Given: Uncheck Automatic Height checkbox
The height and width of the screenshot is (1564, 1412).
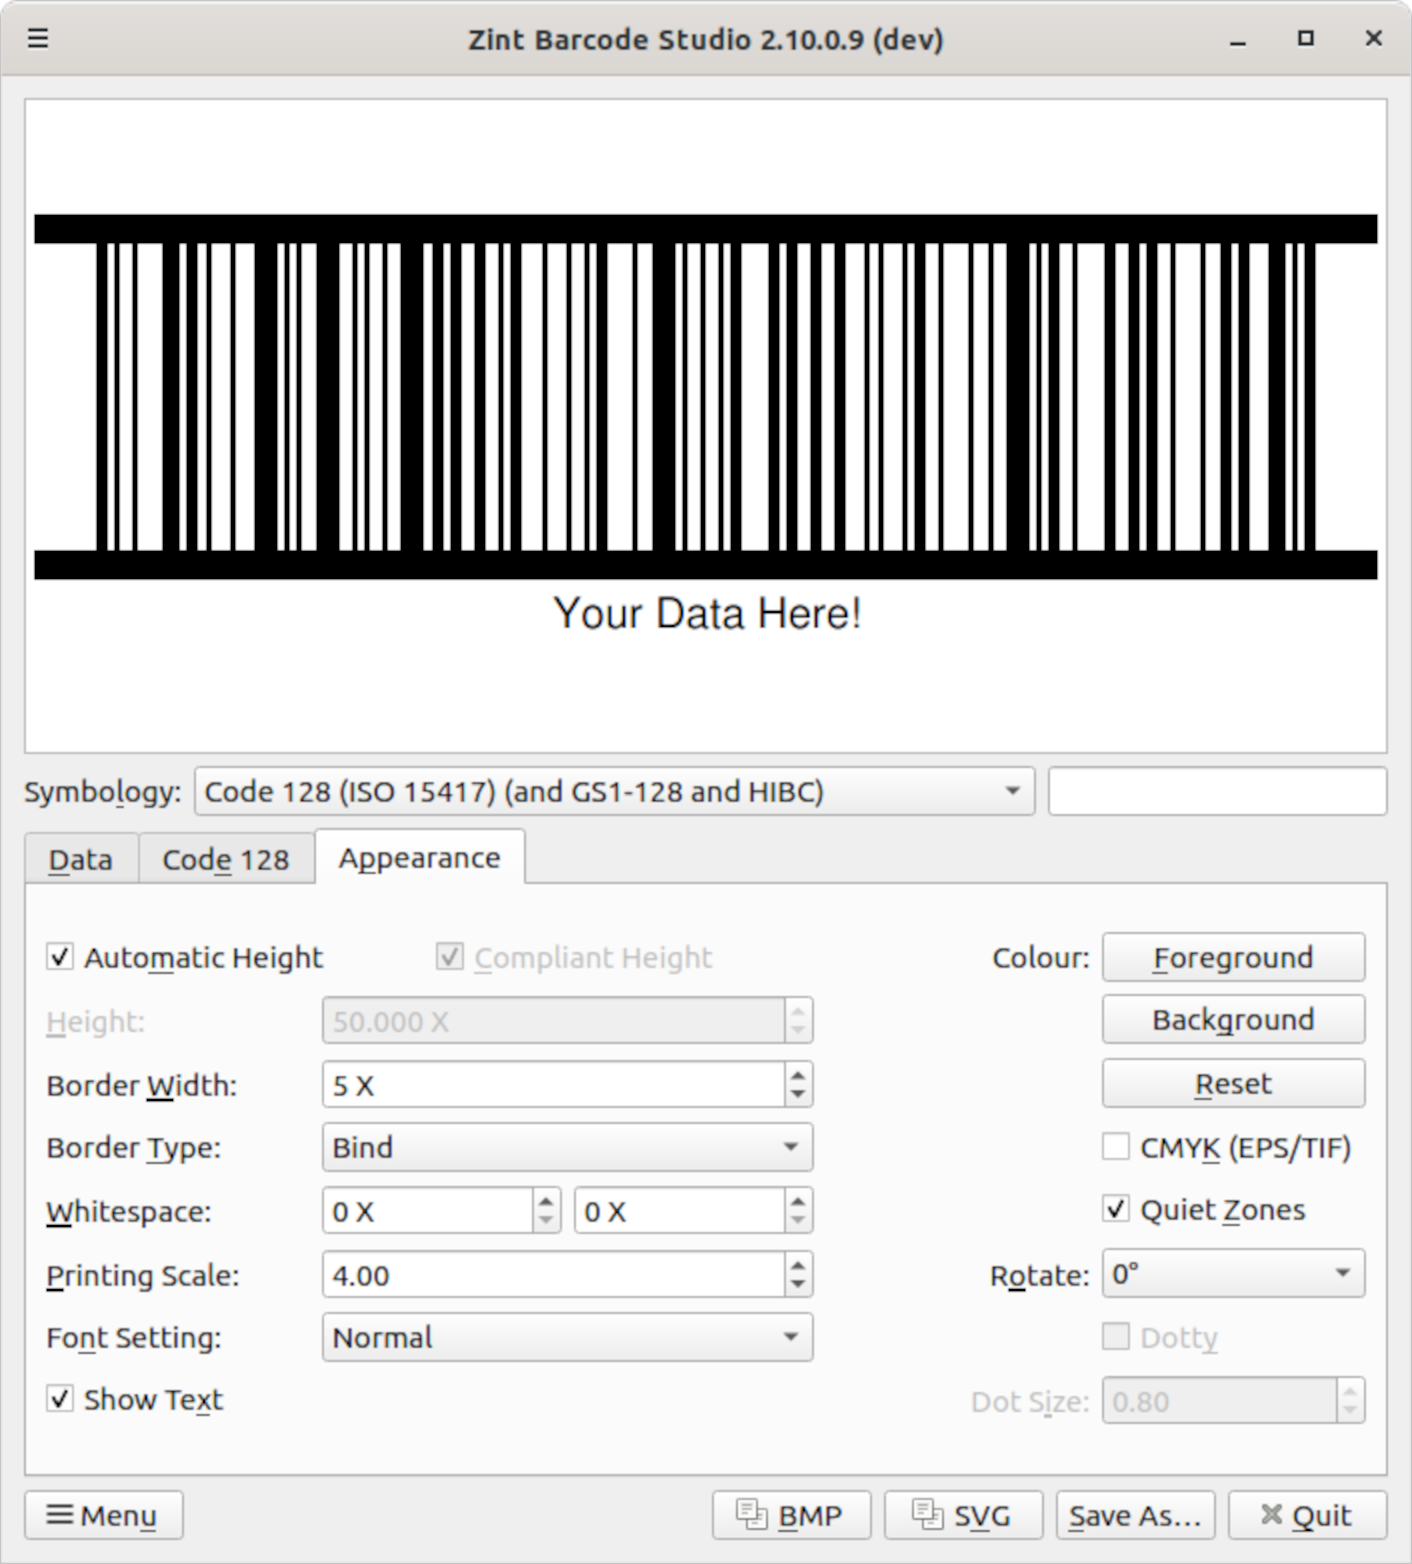Looking at the screenshot, I should click(60, 957).
